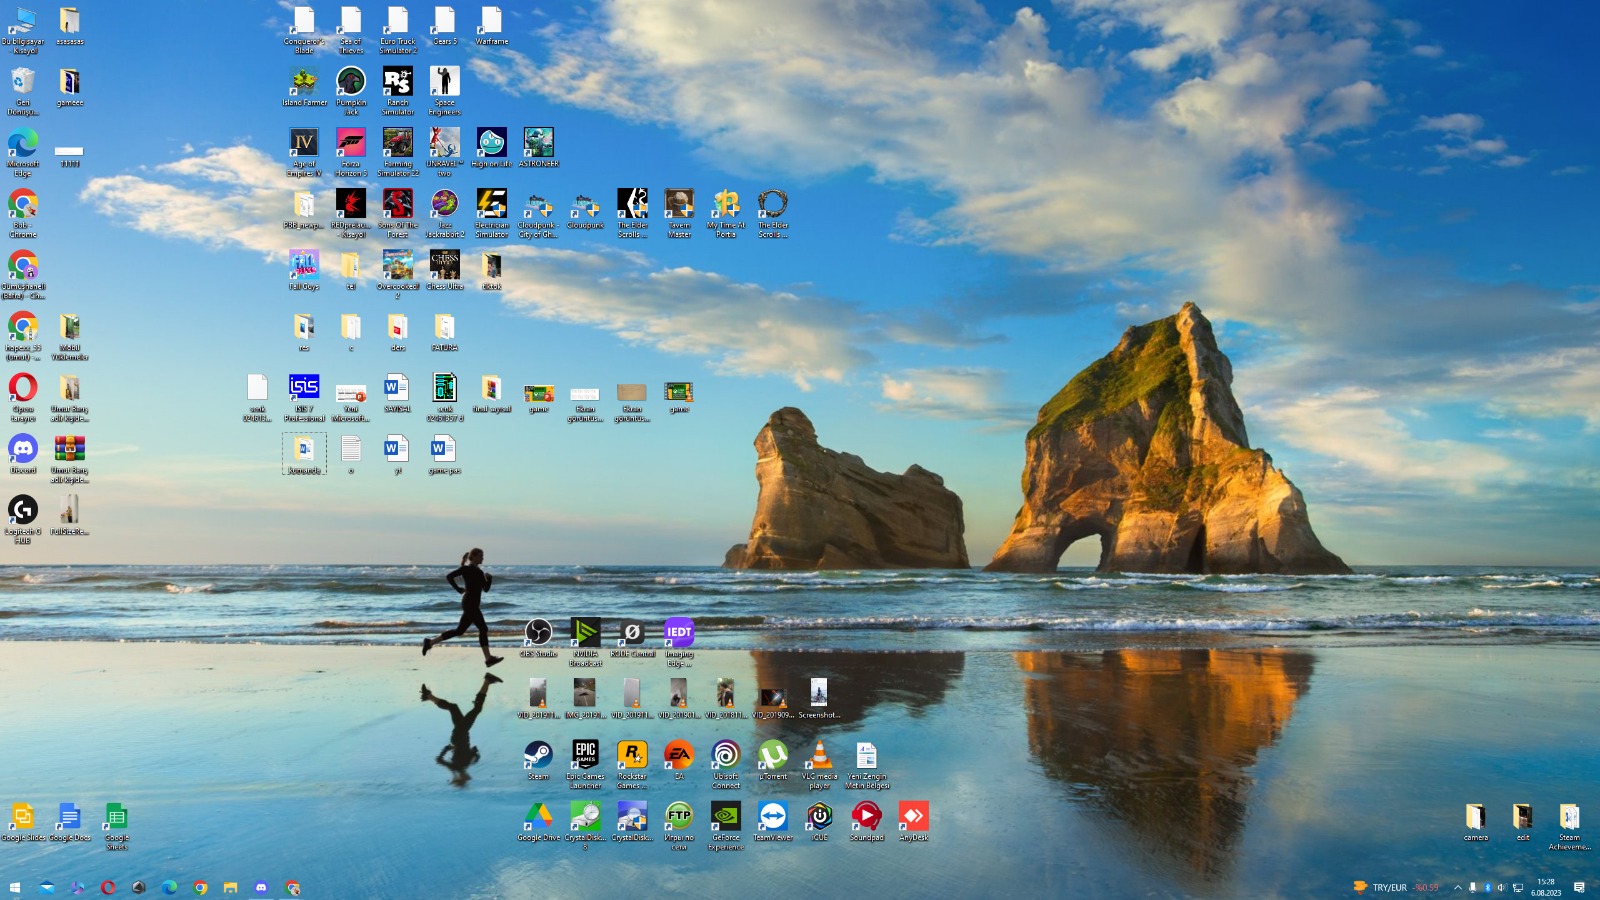
Task: Open the ISIS 7 Professional shortcut
Action: coord(304,396)
